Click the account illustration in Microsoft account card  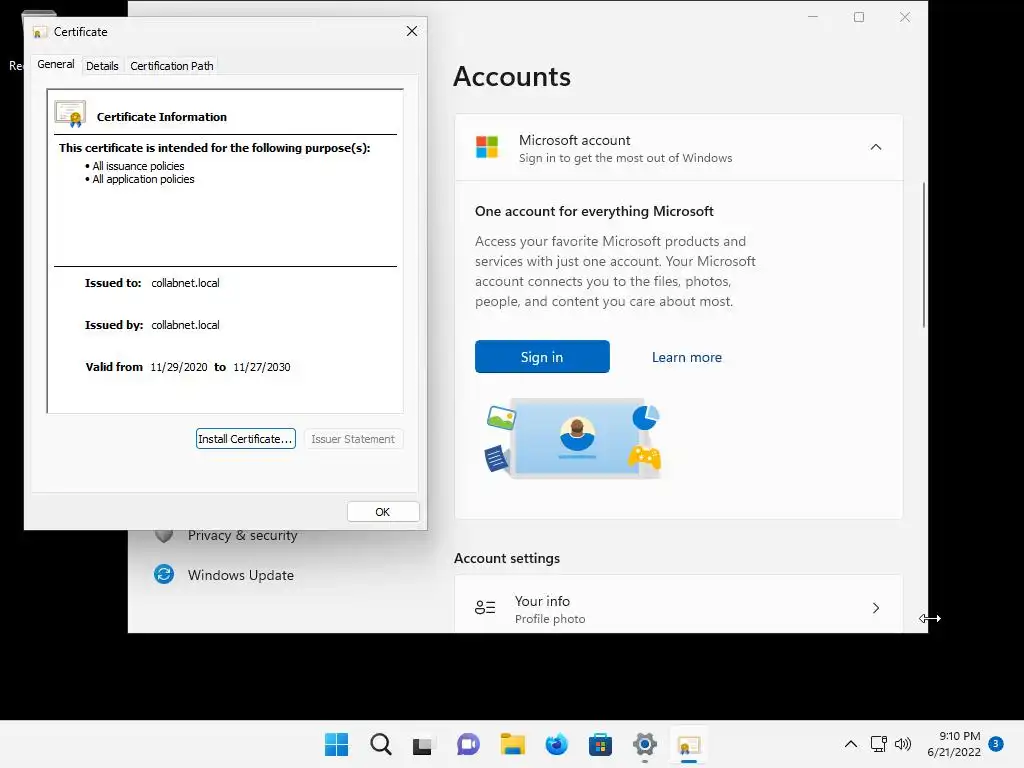pos(574,438)
